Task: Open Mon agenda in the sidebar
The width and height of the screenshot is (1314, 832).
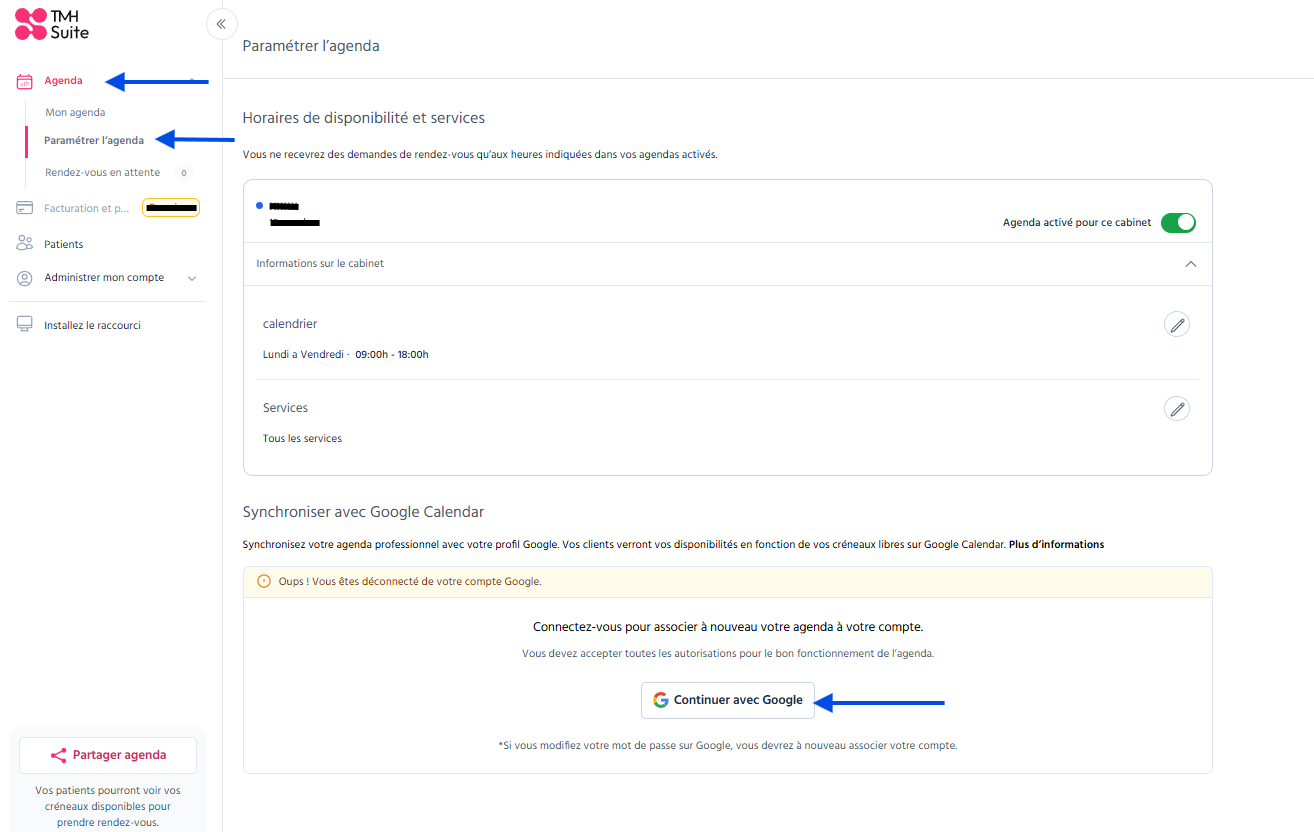Action: pos(75,113)
